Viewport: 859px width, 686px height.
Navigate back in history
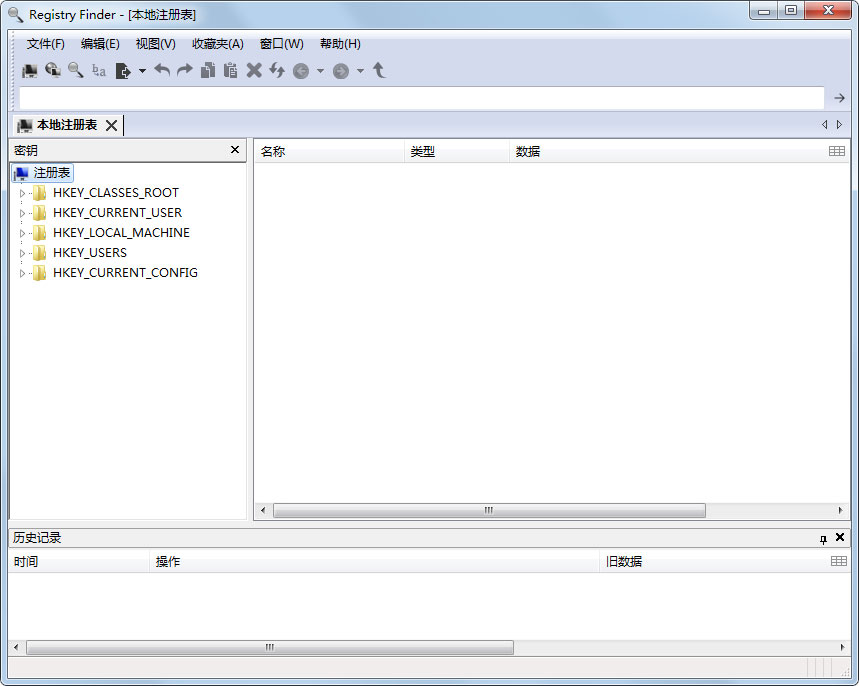coord(301,71)
